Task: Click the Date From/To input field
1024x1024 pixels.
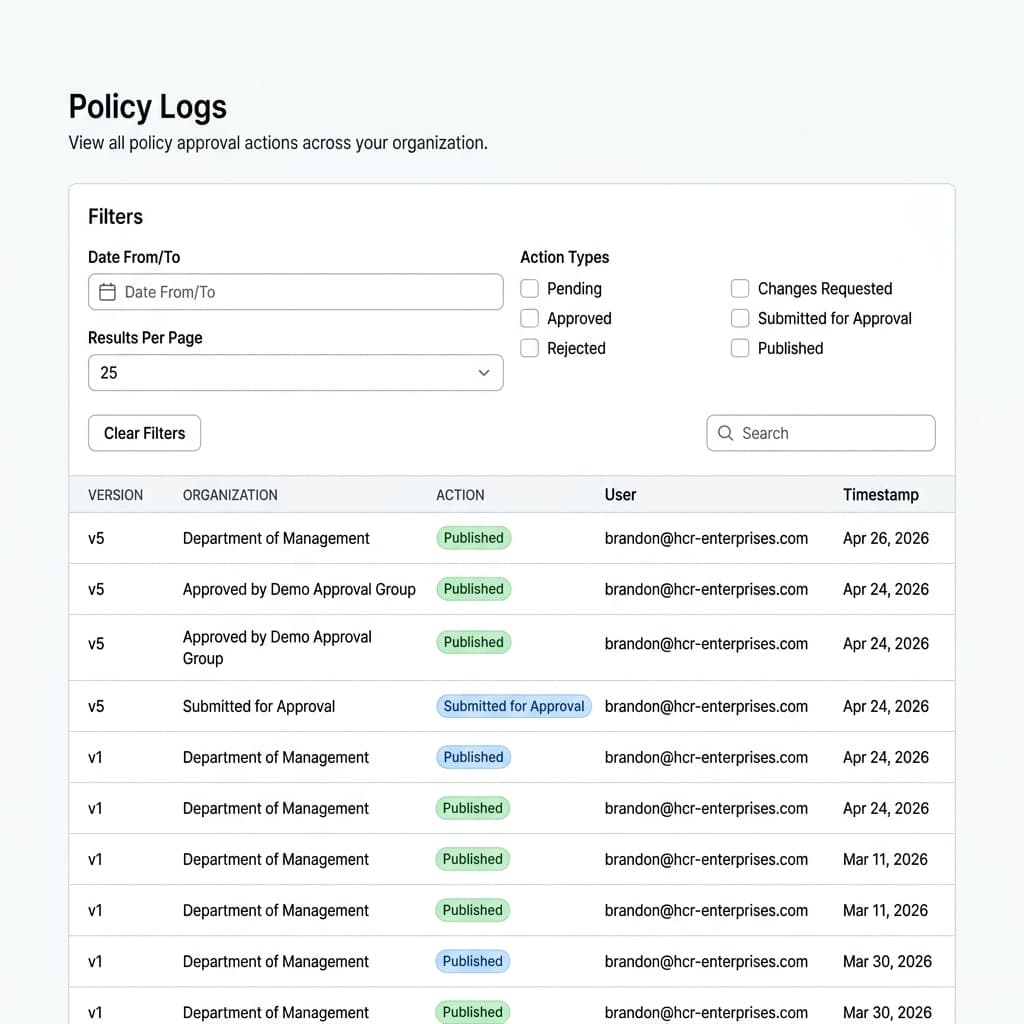Action: tap(295, 292)
